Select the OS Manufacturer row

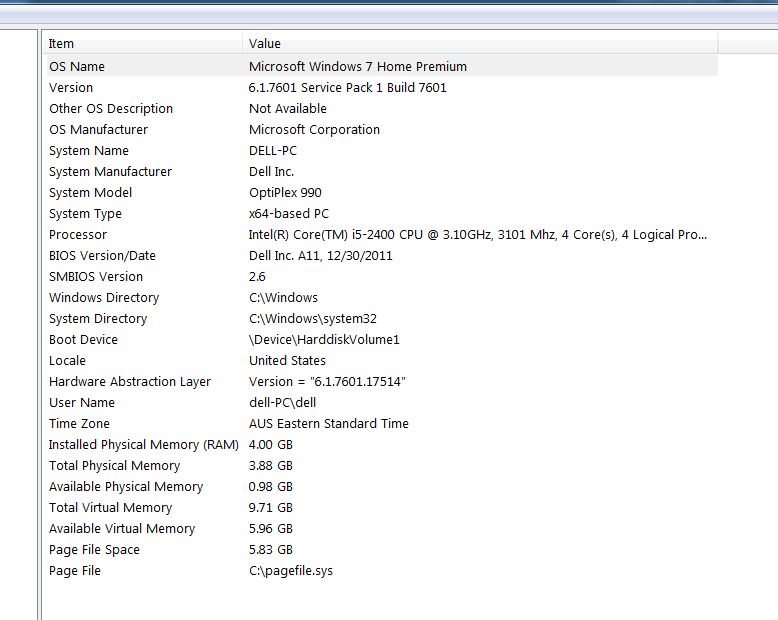coord(382,129)
